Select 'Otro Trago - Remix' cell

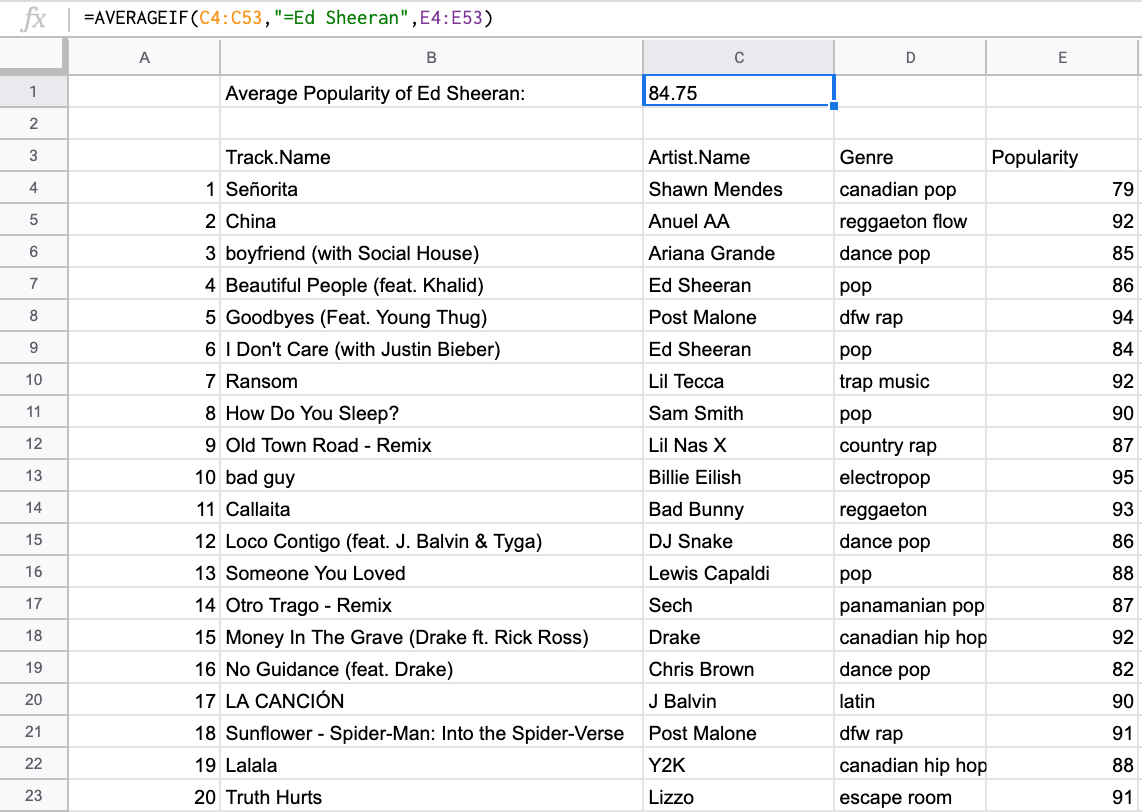(x=431, y=604)
